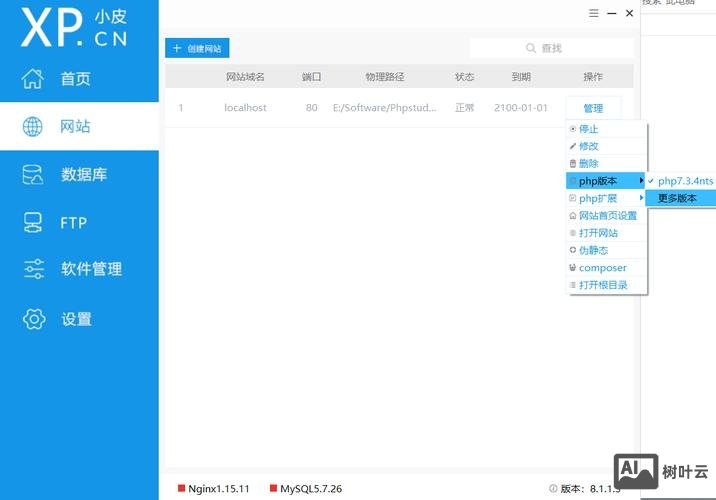Open the hamburger menu in title bar

[594, 13]
